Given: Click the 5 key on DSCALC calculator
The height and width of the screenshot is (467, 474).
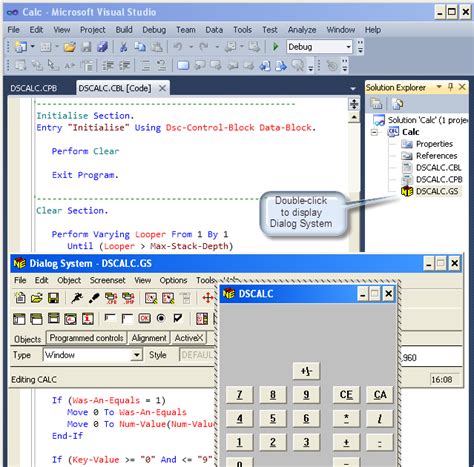Looking at the screenshot, I should [x=273, y=418].
